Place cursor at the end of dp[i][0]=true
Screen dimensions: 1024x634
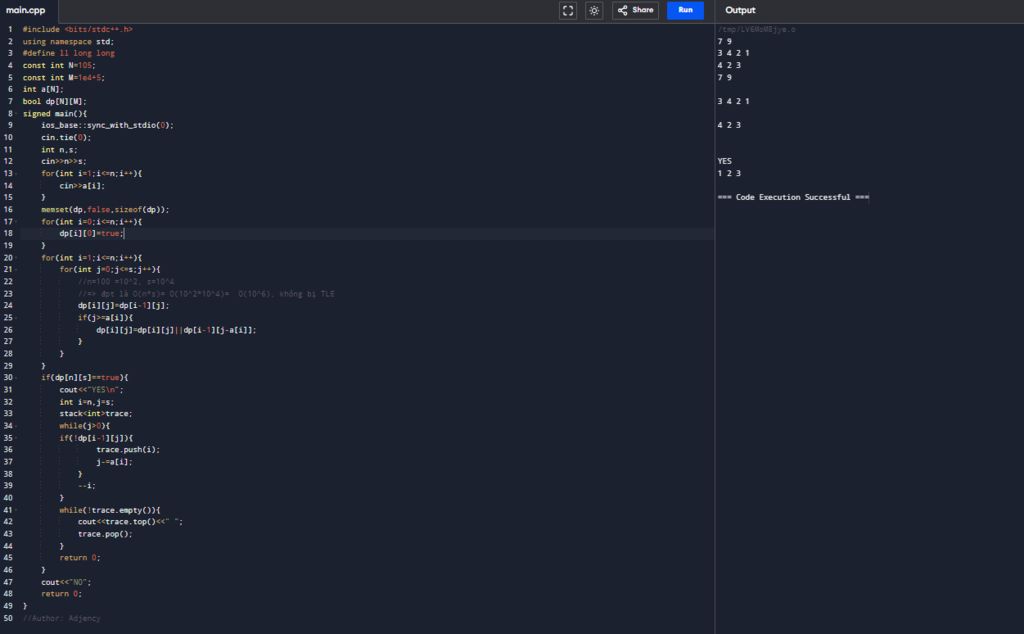pos(124,234)
